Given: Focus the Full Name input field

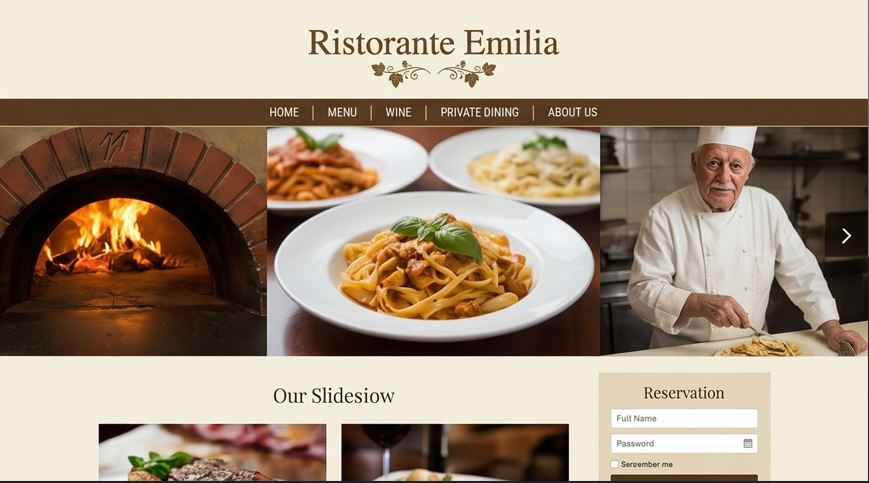Looking at the screenshot, I should click(x=684, y=418).
